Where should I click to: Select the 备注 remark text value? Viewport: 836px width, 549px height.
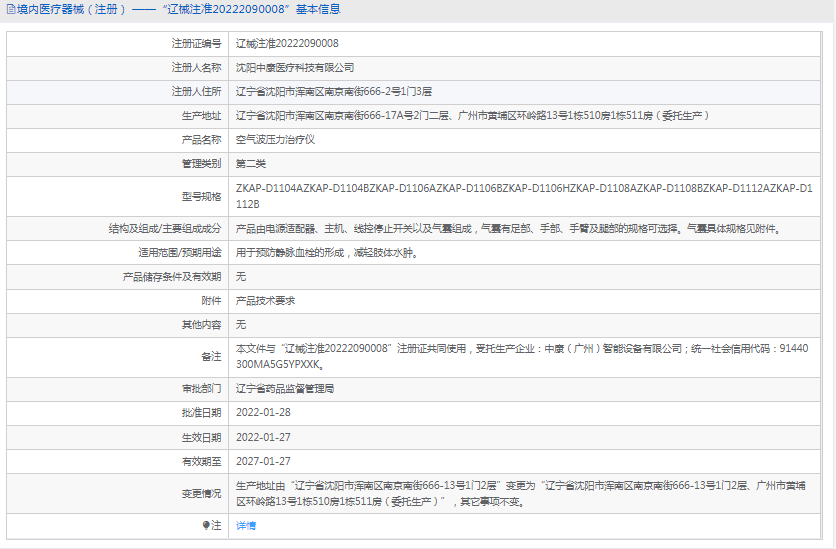(x=522, y=357)
